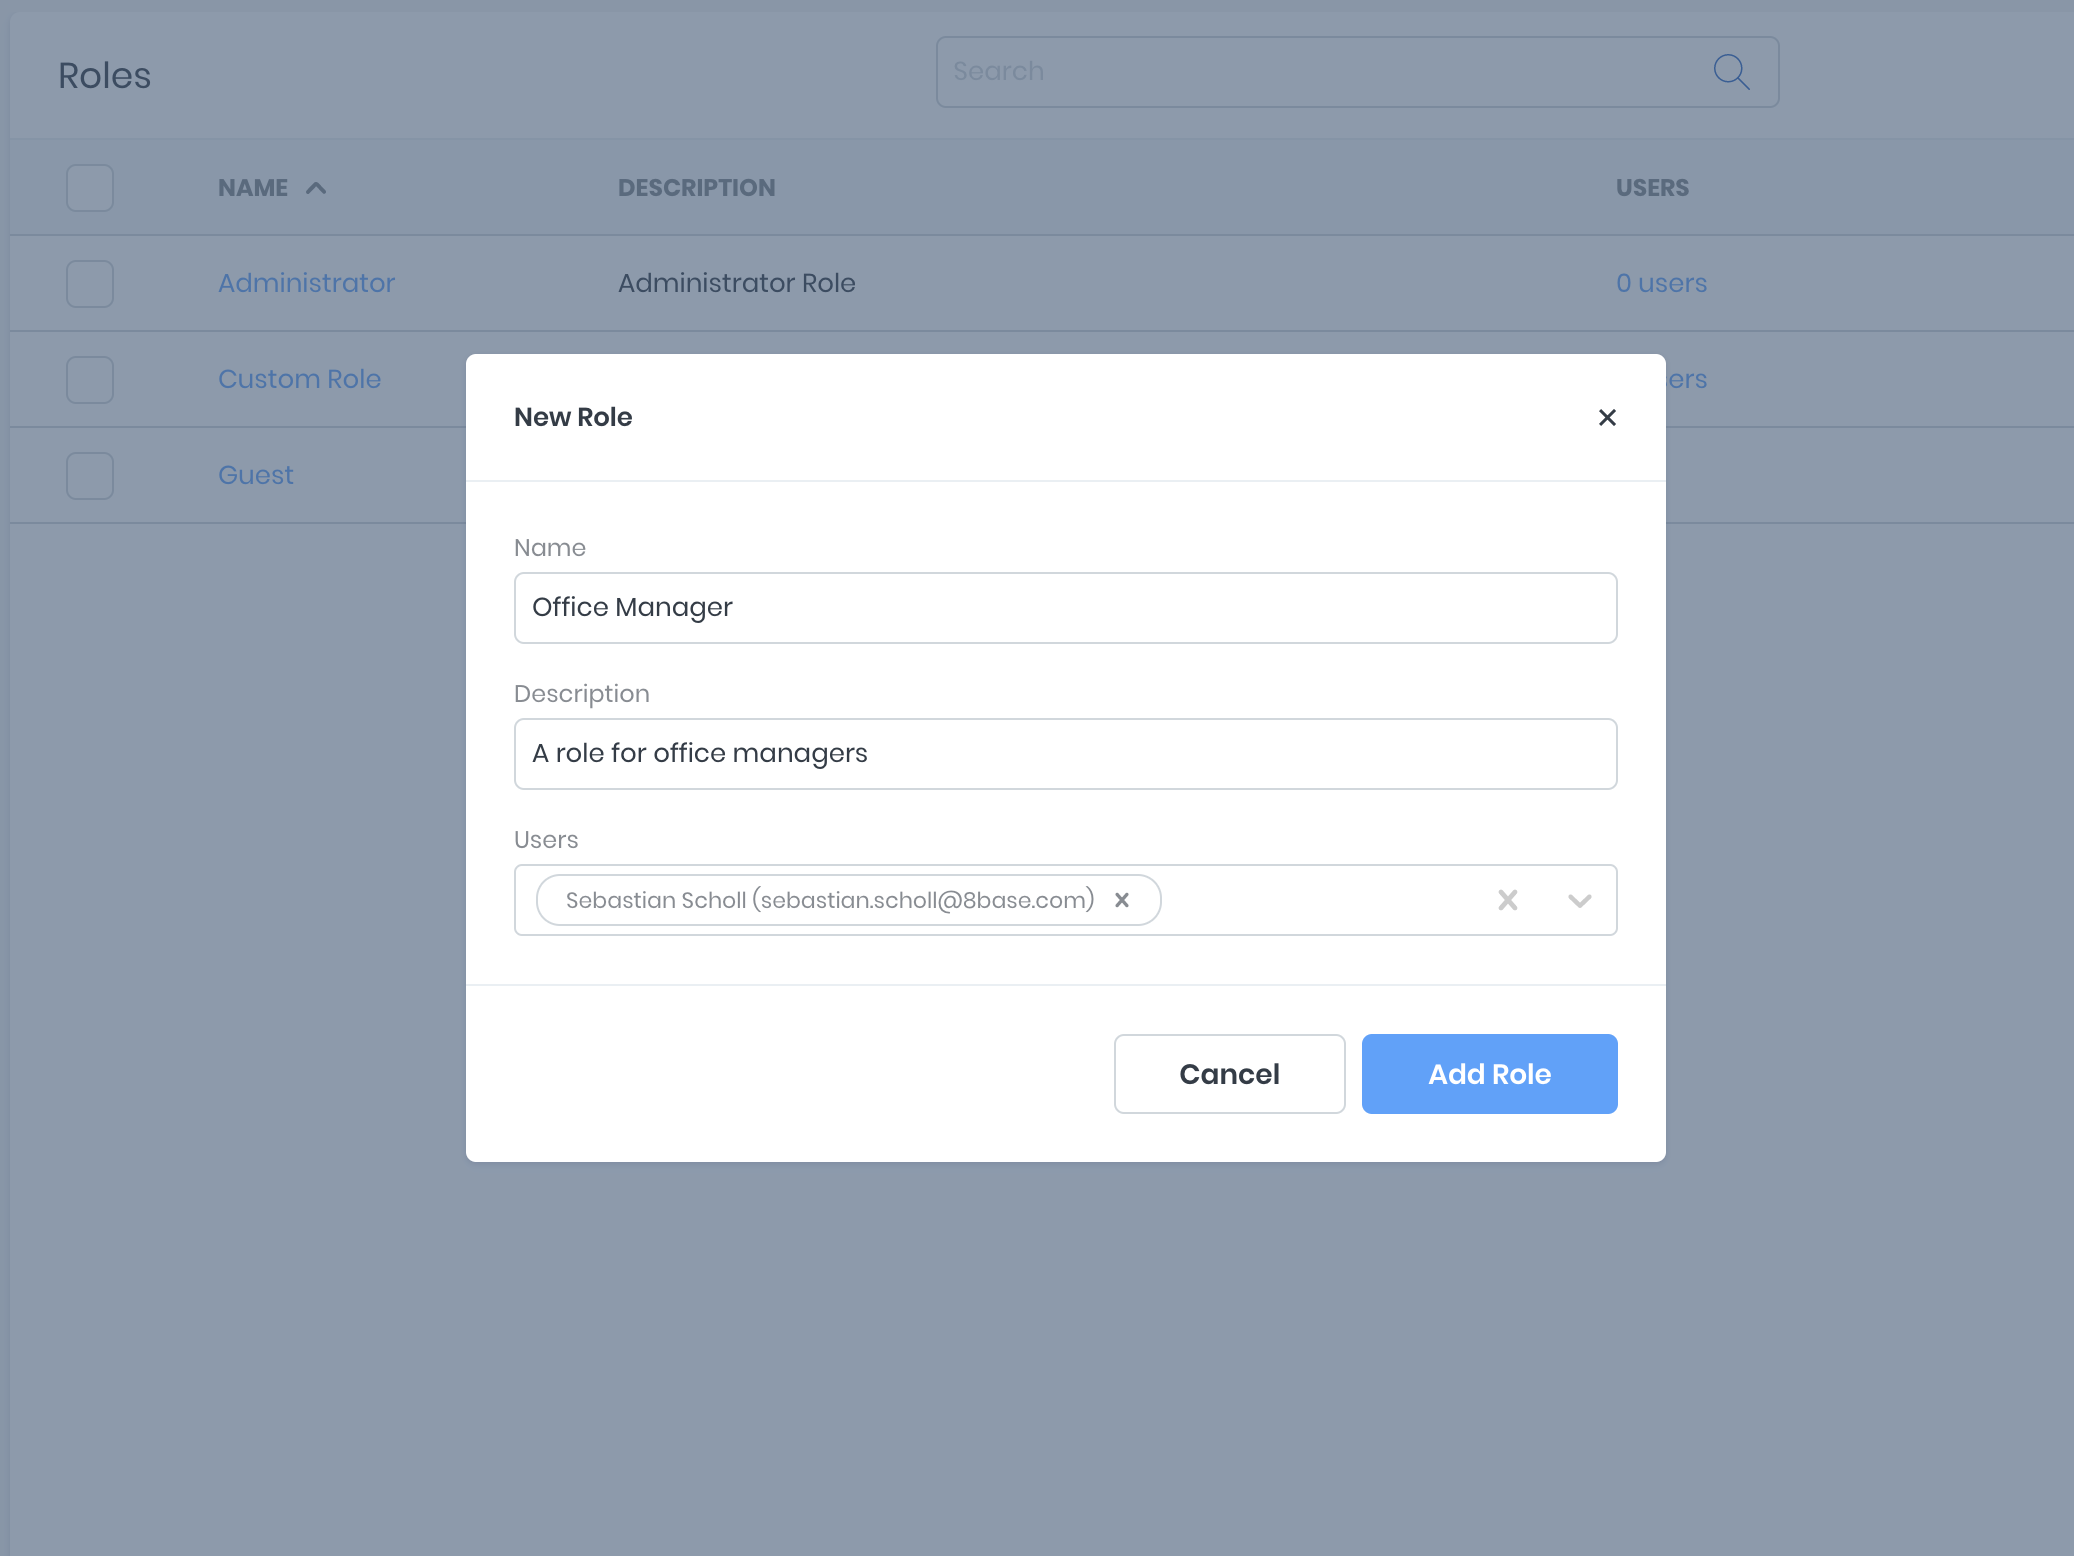This screenshot has width=2074, height=1556.
Task: Open the Custom Role link
Action: [299, 380]
